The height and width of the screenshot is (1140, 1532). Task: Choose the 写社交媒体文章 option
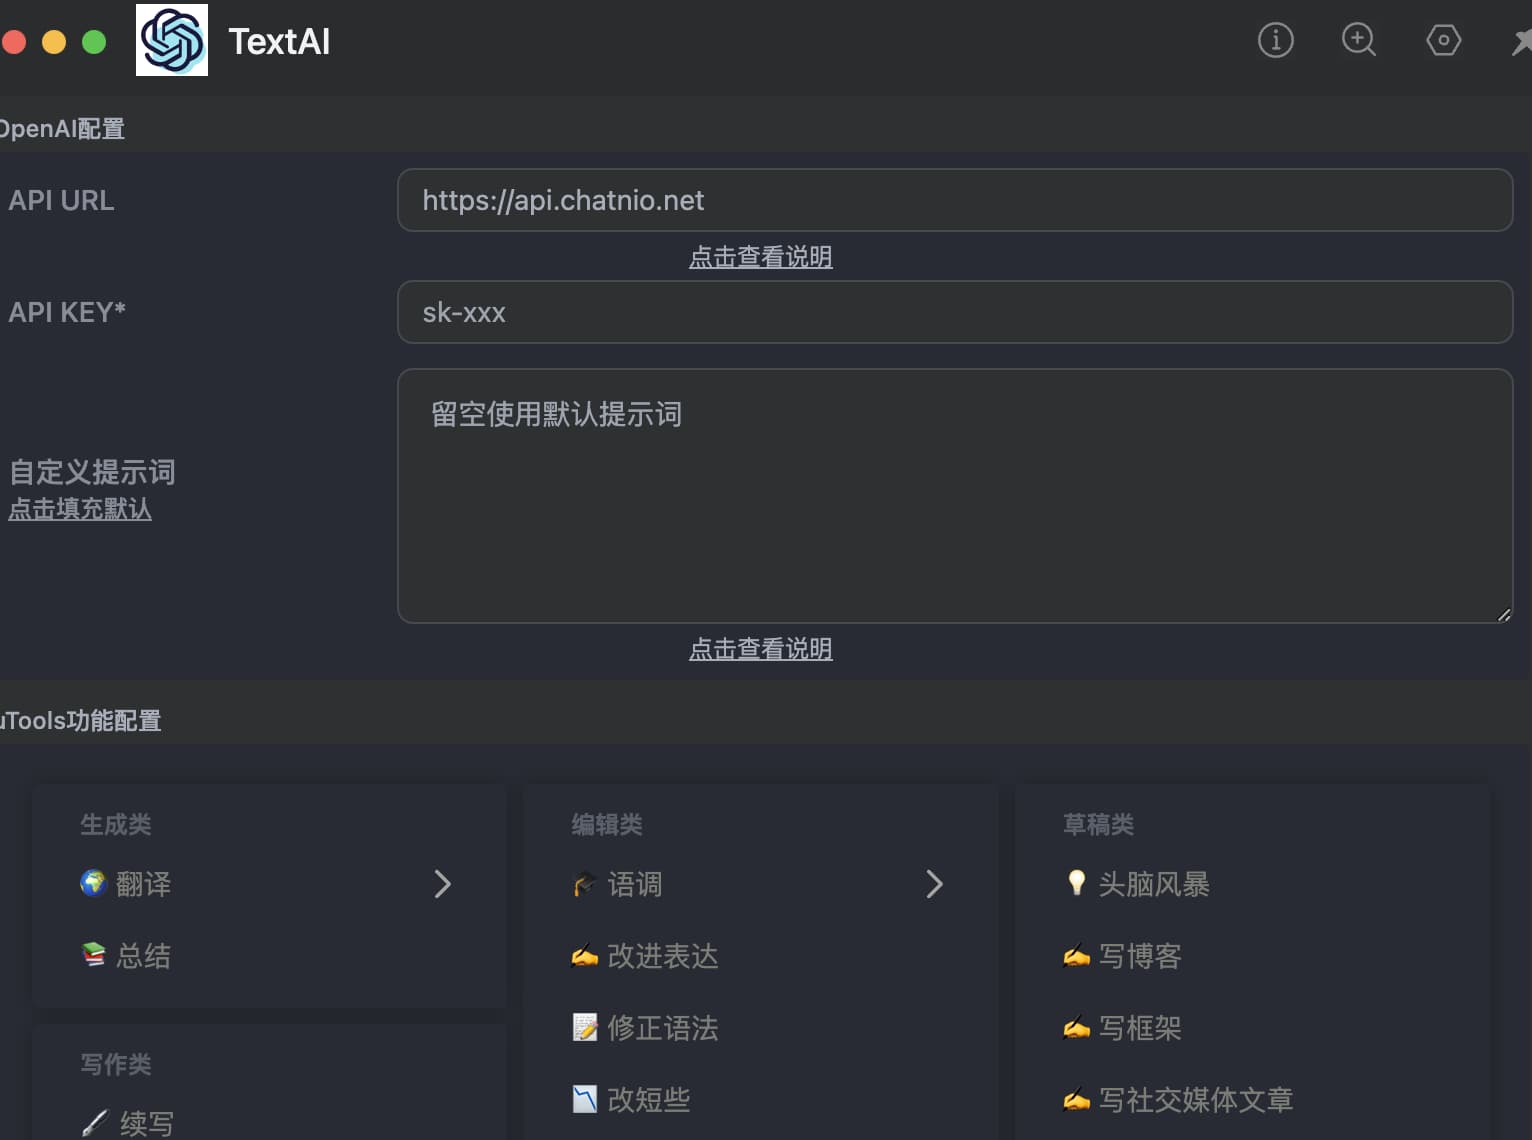pyautogui.click(x=1195, y=1100)
